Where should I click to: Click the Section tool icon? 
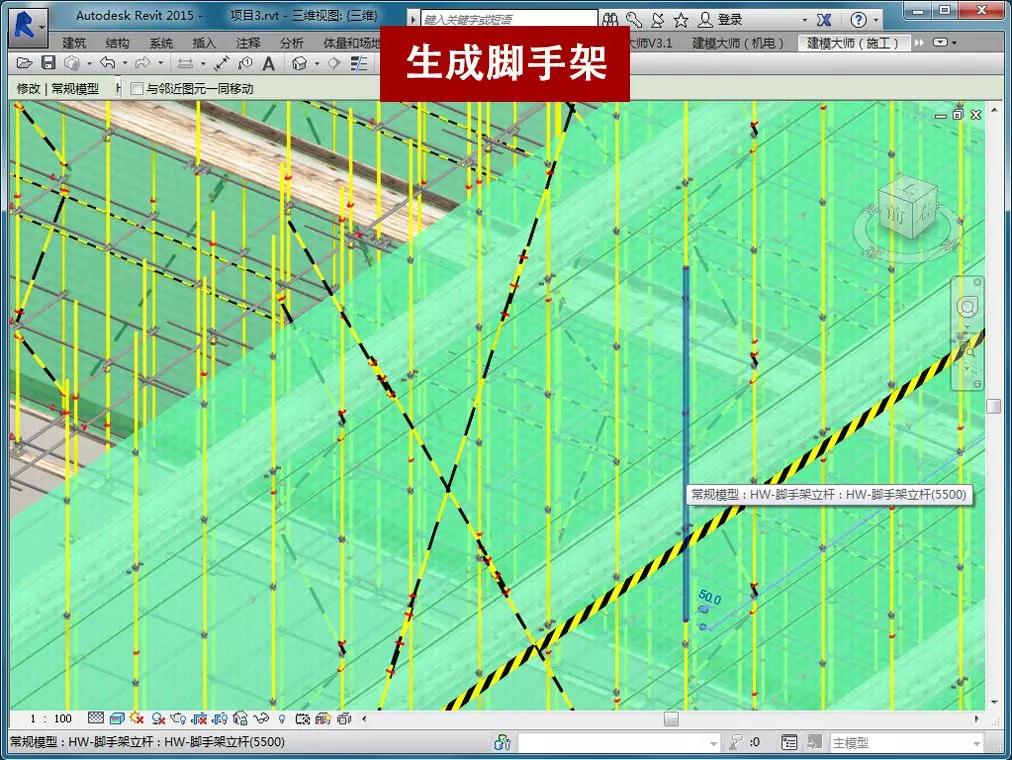[334, 63]
